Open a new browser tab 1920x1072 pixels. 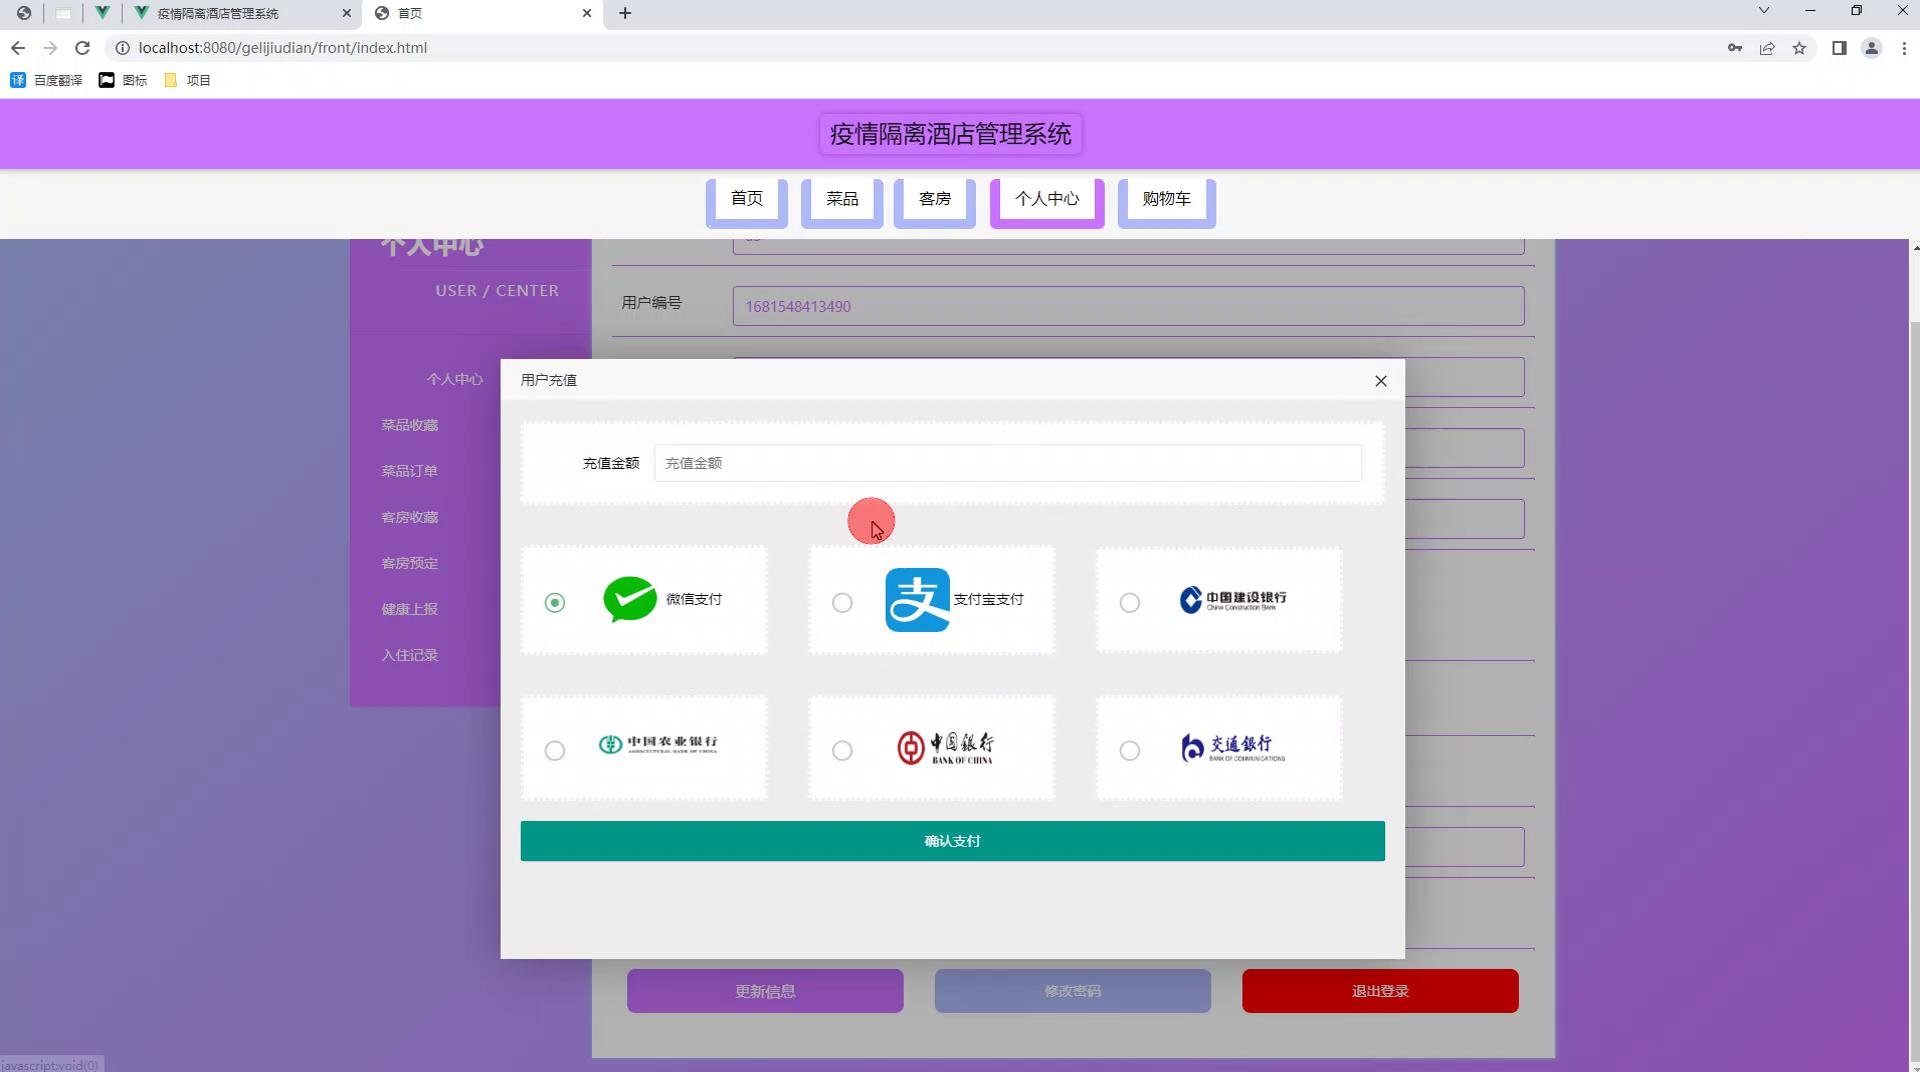[625, 13]
